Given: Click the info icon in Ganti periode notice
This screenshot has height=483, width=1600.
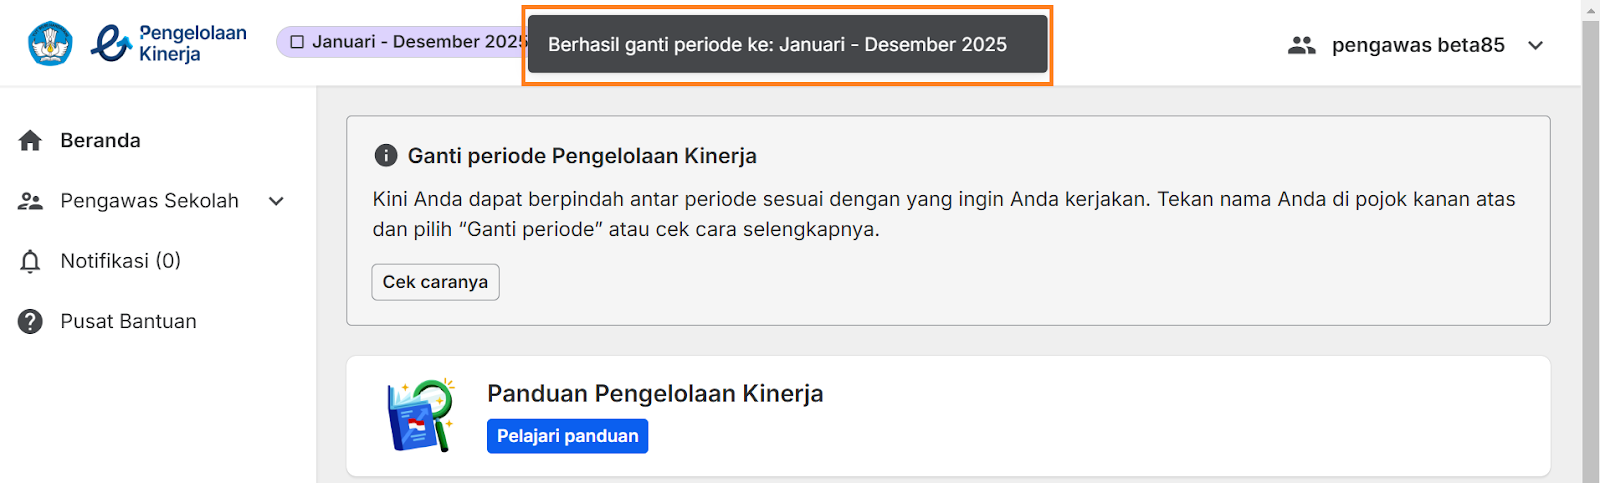Looking at the screenshot, I should coord(385,155).
